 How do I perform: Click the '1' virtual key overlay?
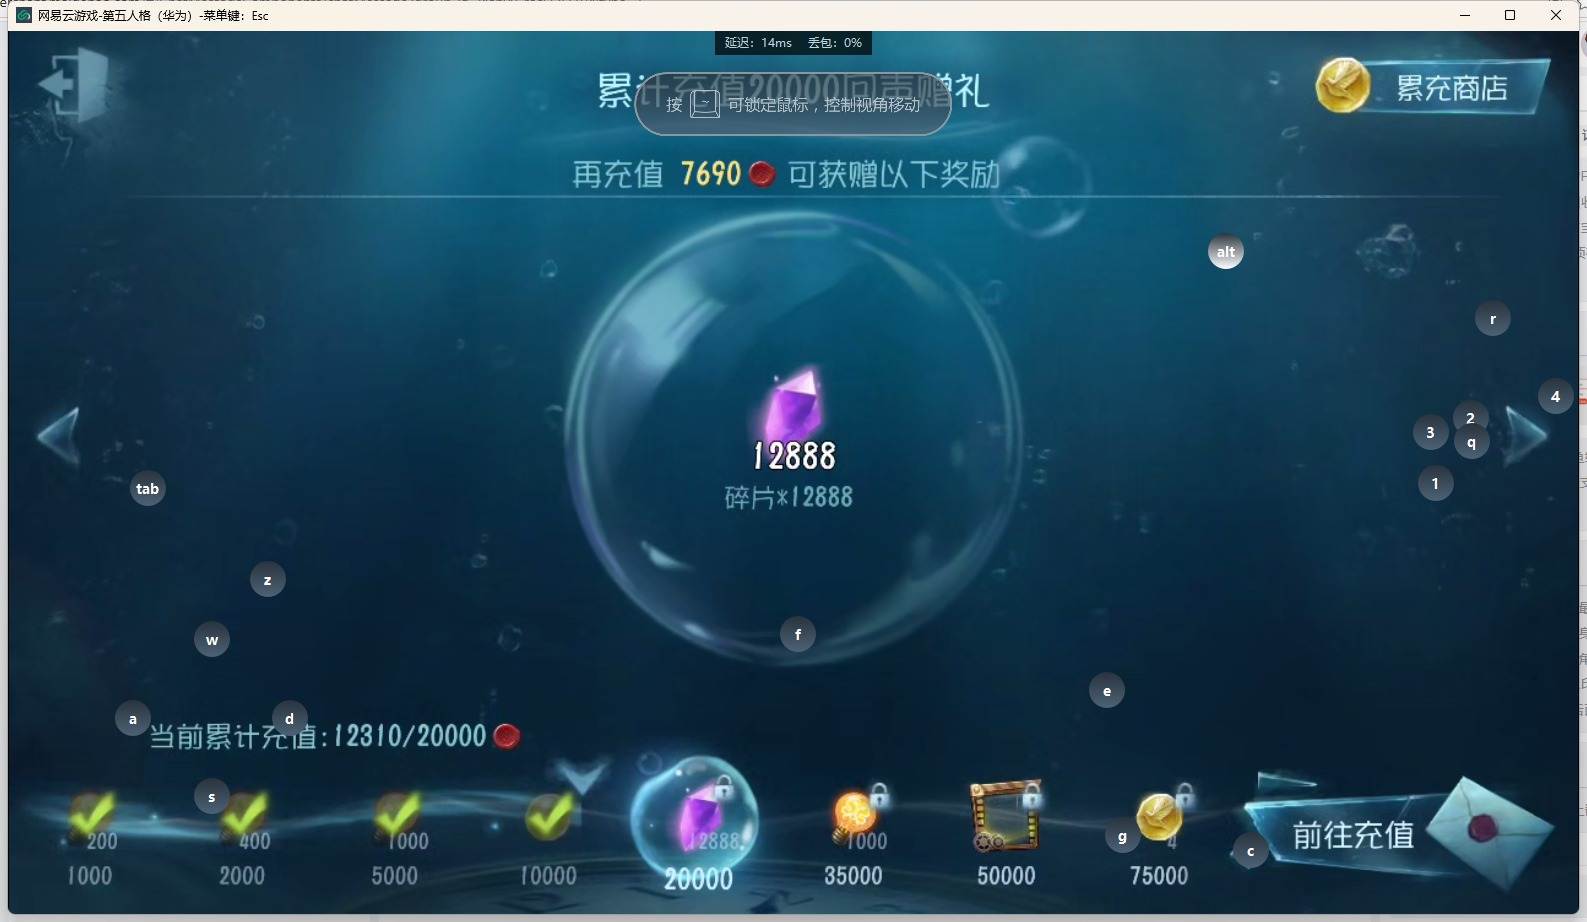tap(1436, 484)
